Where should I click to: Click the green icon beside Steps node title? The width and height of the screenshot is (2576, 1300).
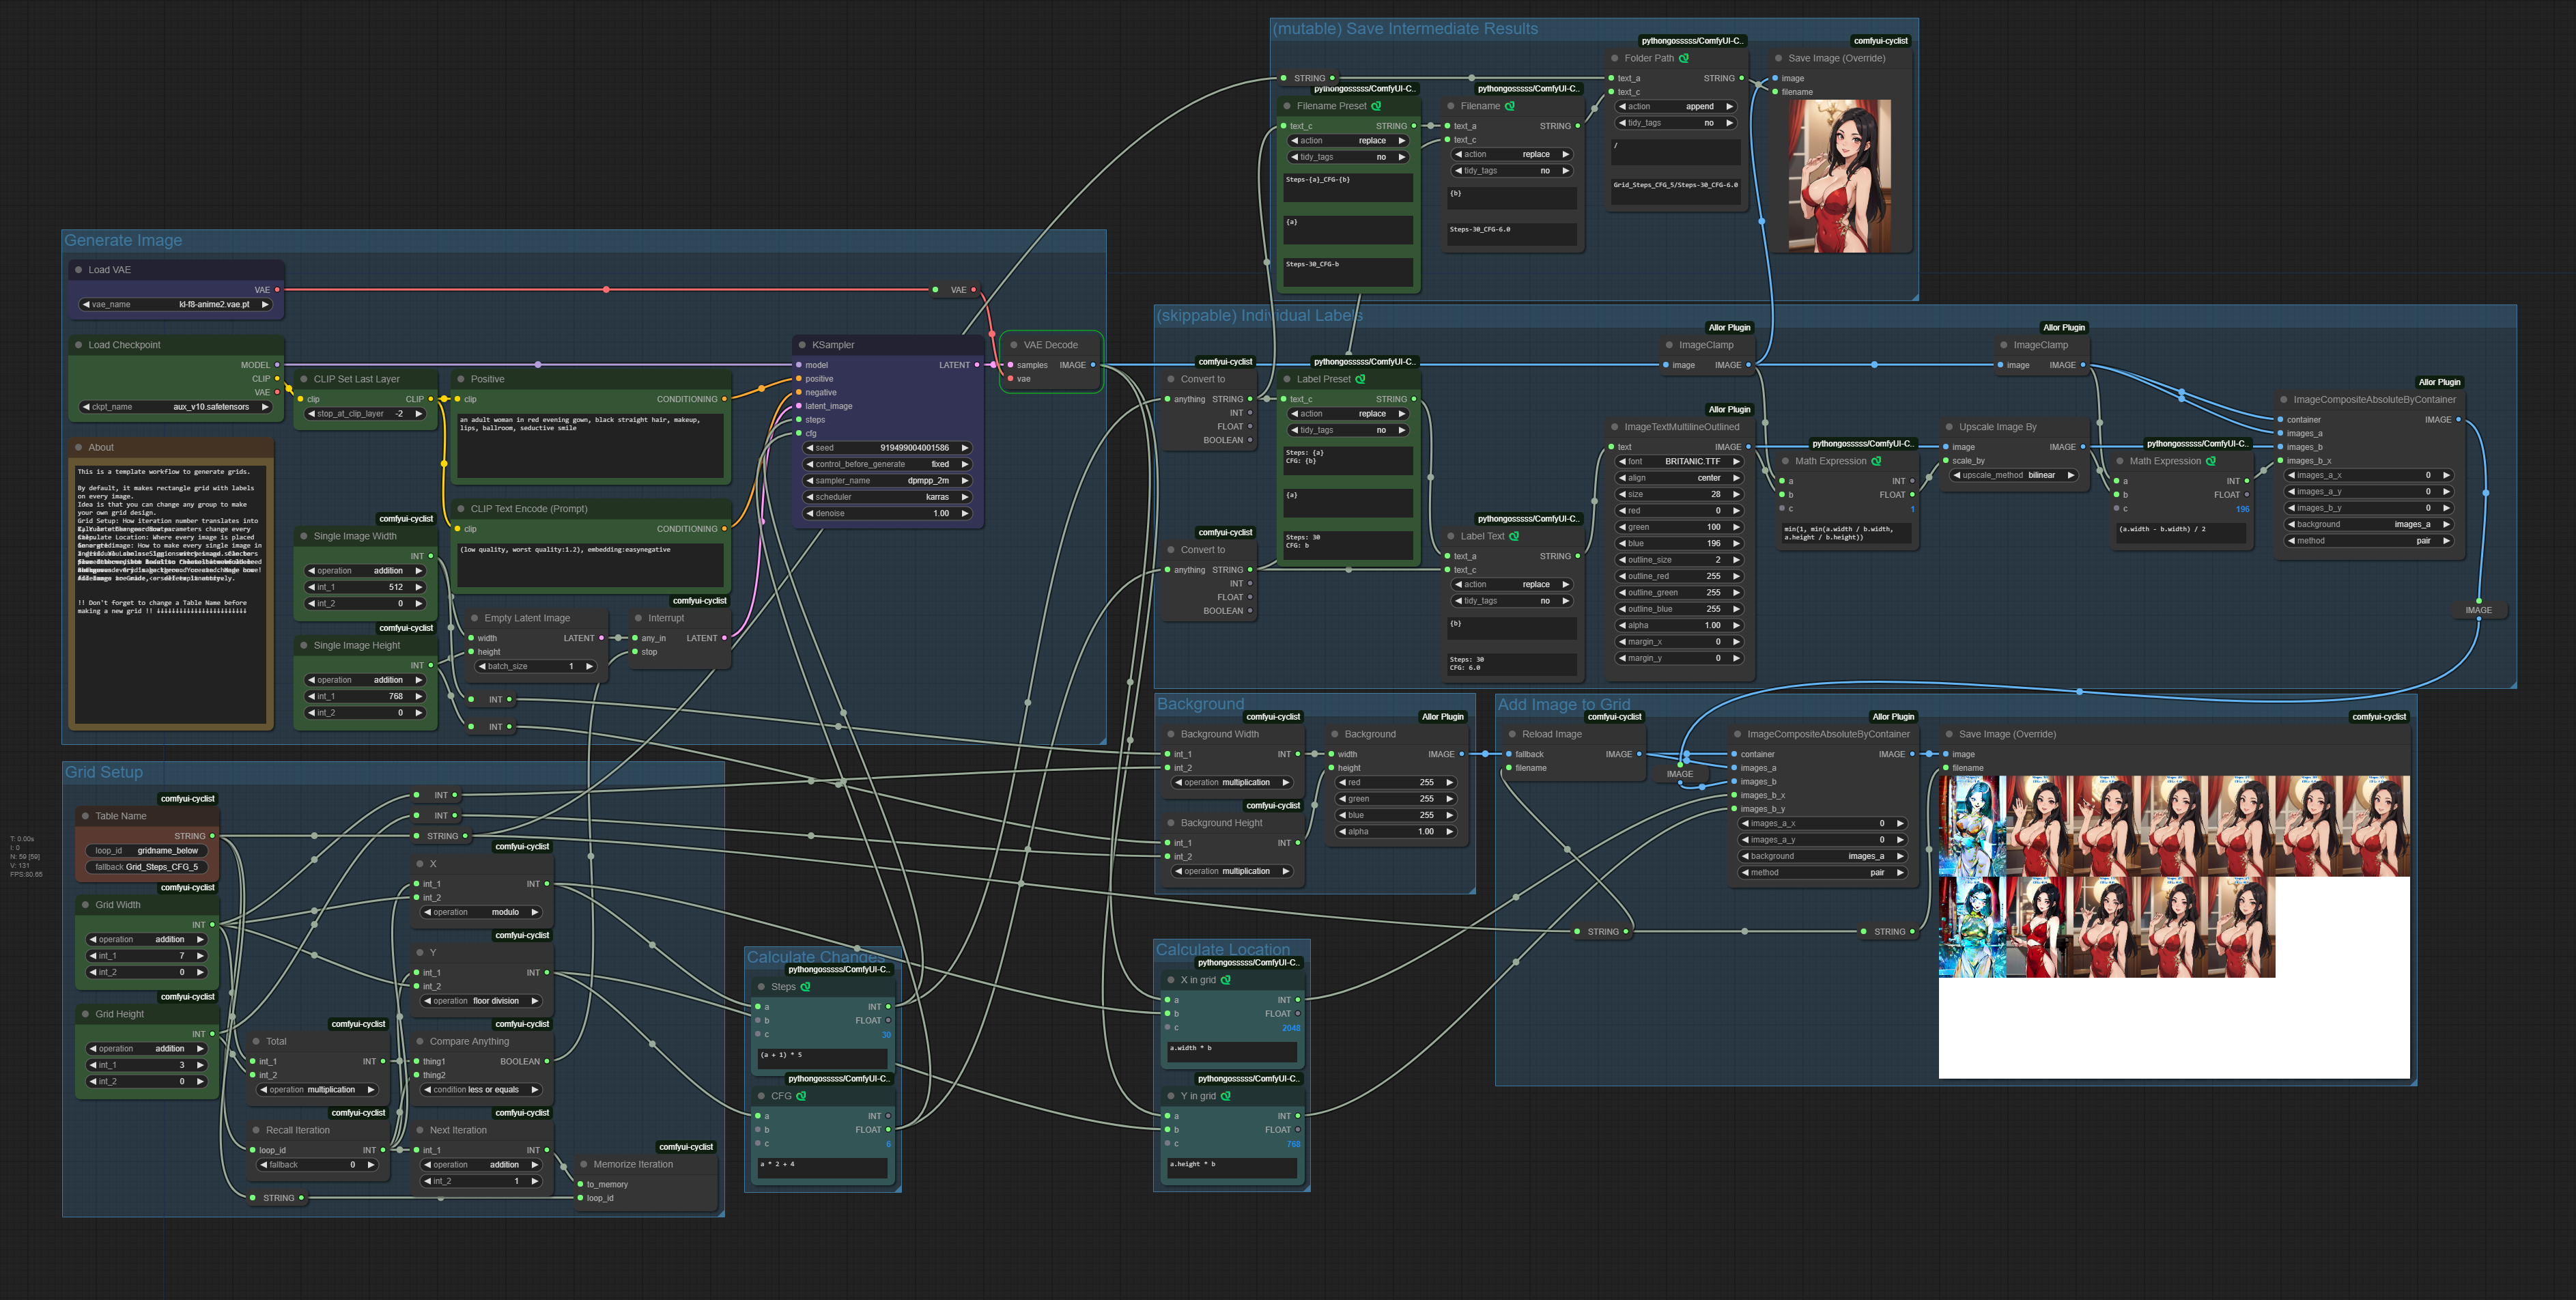pyautogui.click(x=805, y=987)
